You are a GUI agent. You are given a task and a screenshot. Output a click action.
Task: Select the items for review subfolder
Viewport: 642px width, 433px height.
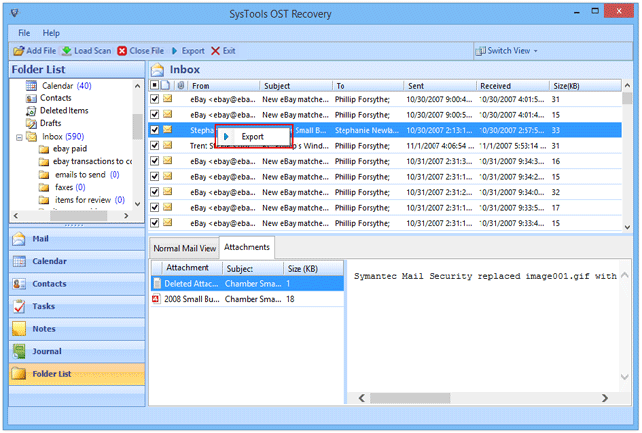click(x=82, y=200)
